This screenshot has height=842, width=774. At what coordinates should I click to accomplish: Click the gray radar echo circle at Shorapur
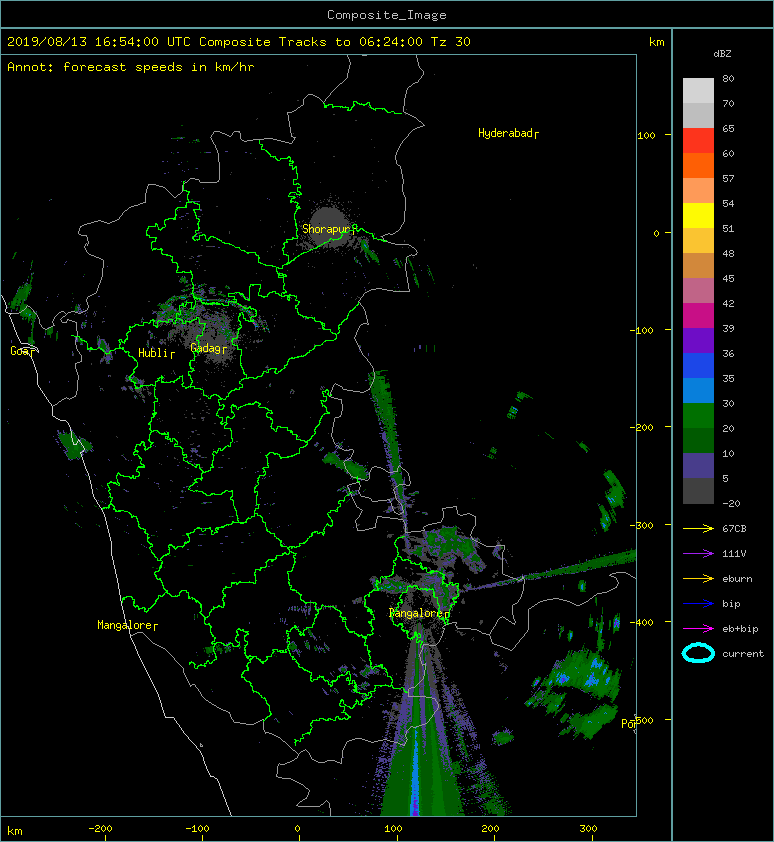coord(330,226)
